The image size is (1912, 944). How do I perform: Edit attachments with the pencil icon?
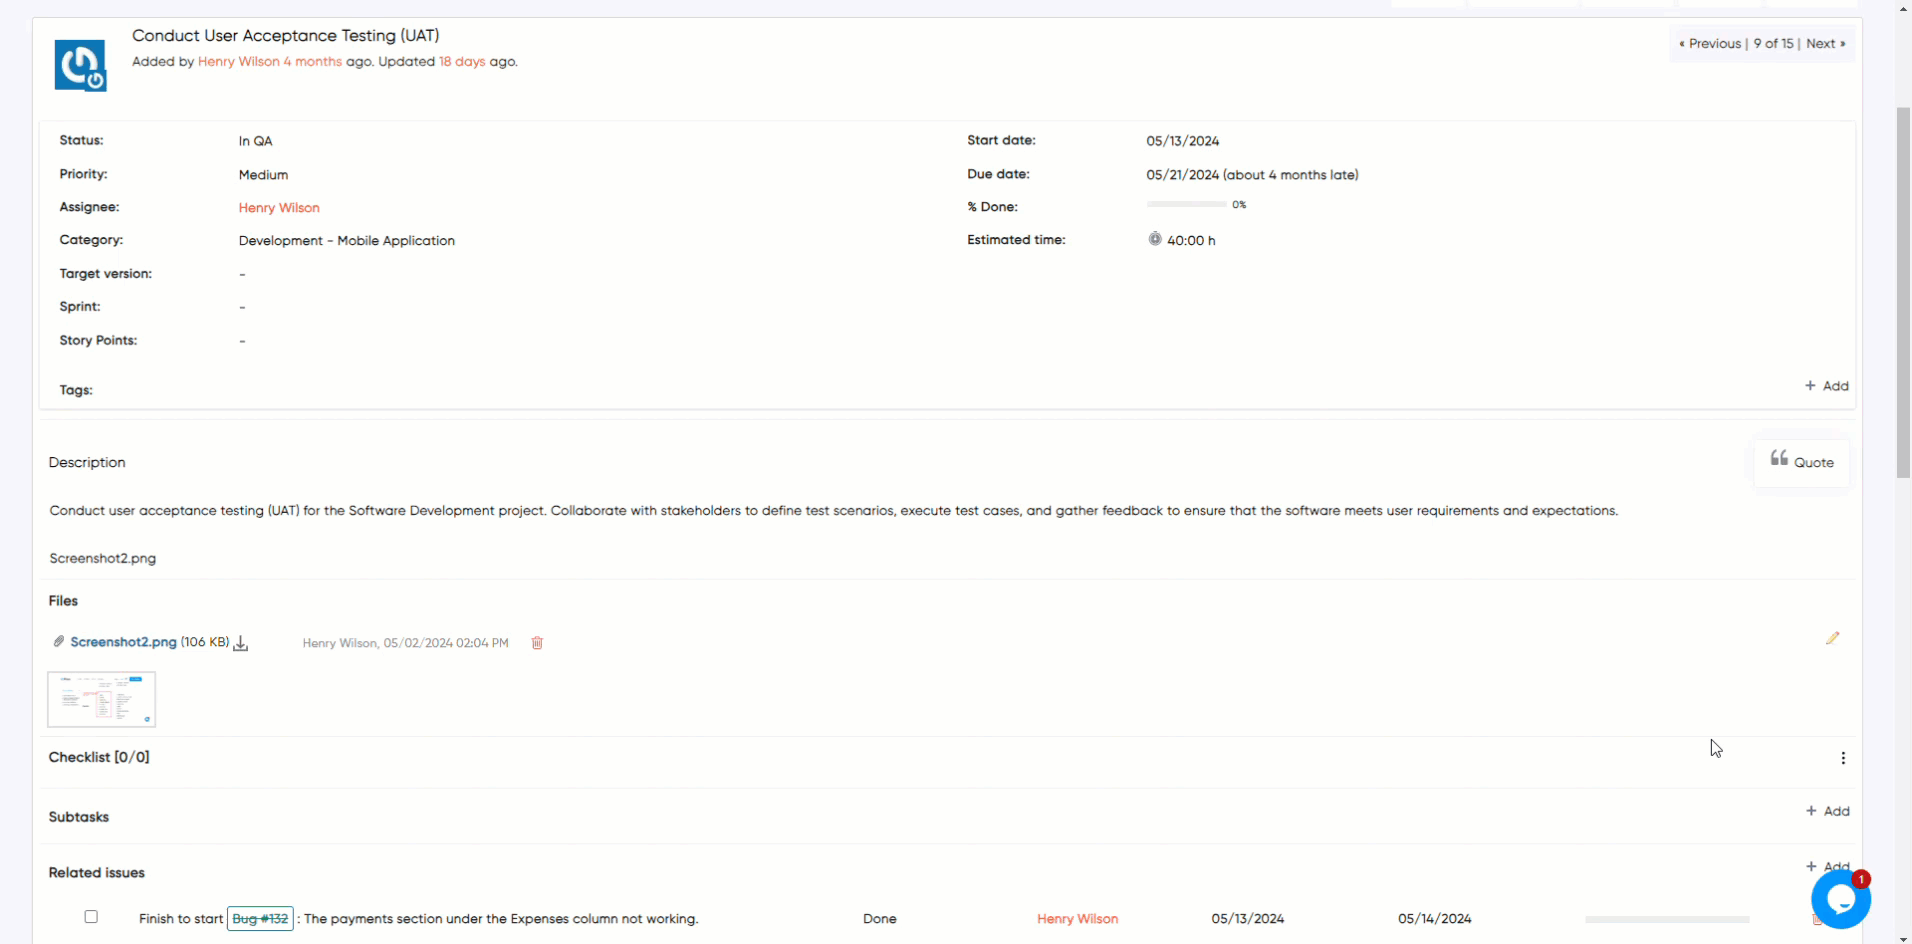[x=1832, y=638]
